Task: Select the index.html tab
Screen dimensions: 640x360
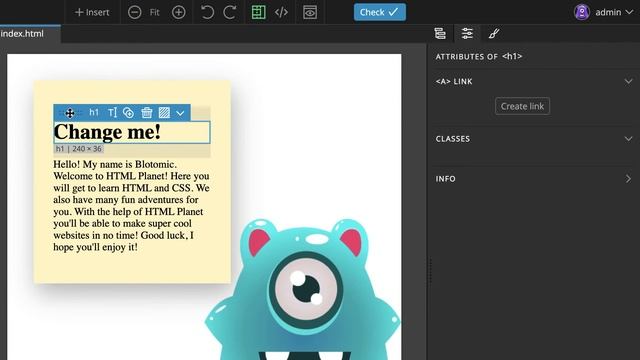Action: point(29,34)
